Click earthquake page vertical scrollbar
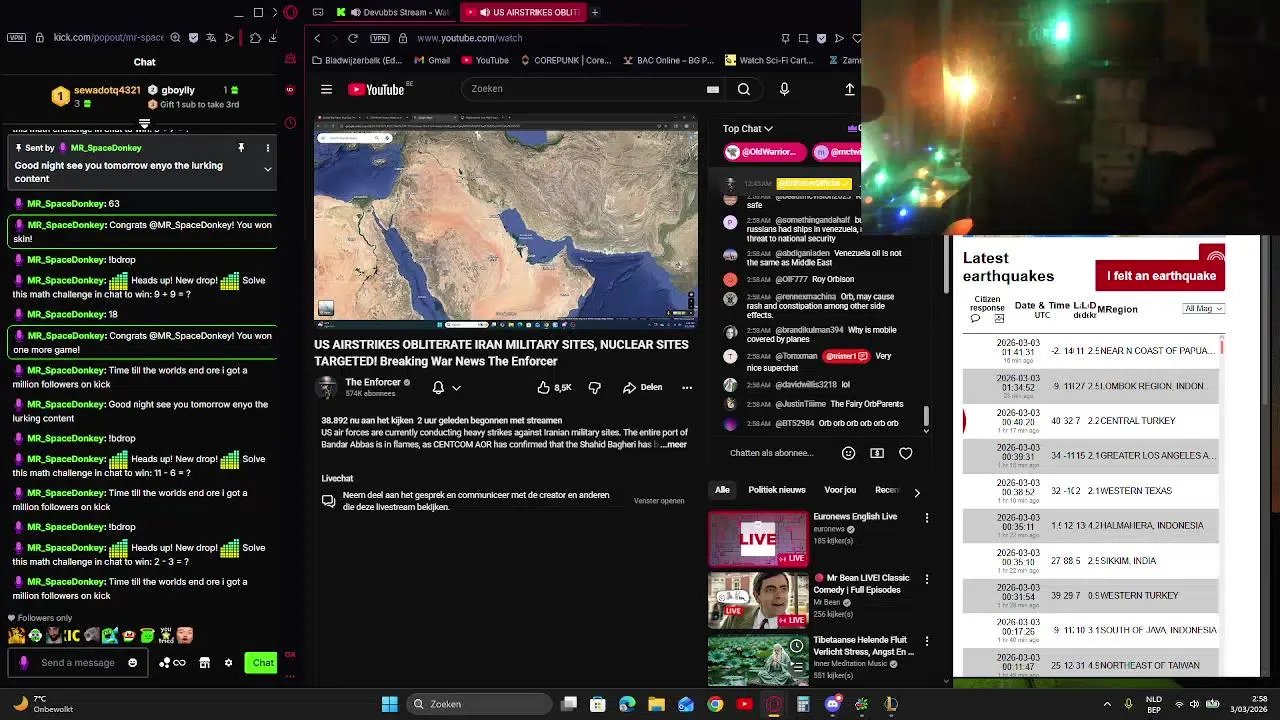This screenshot has width=1280, height=720. [1265, 320]
